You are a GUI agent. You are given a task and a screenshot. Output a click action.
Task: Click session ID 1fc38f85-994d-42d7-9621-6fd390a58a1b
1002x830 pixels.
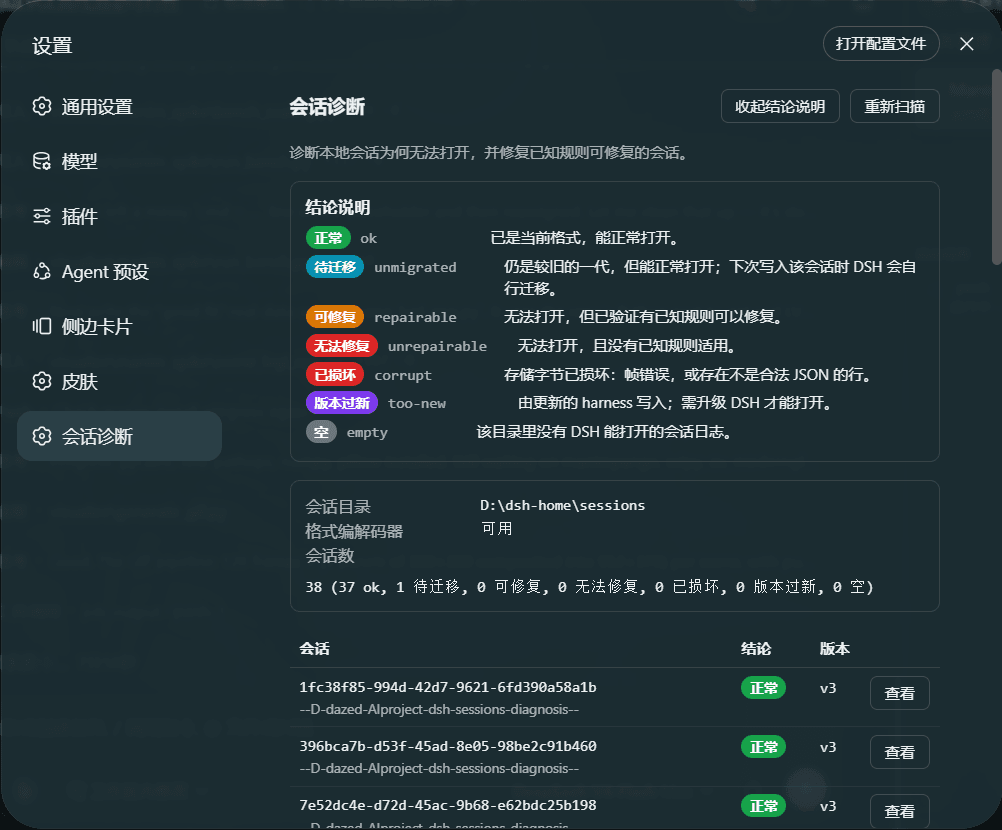(448, 688)
